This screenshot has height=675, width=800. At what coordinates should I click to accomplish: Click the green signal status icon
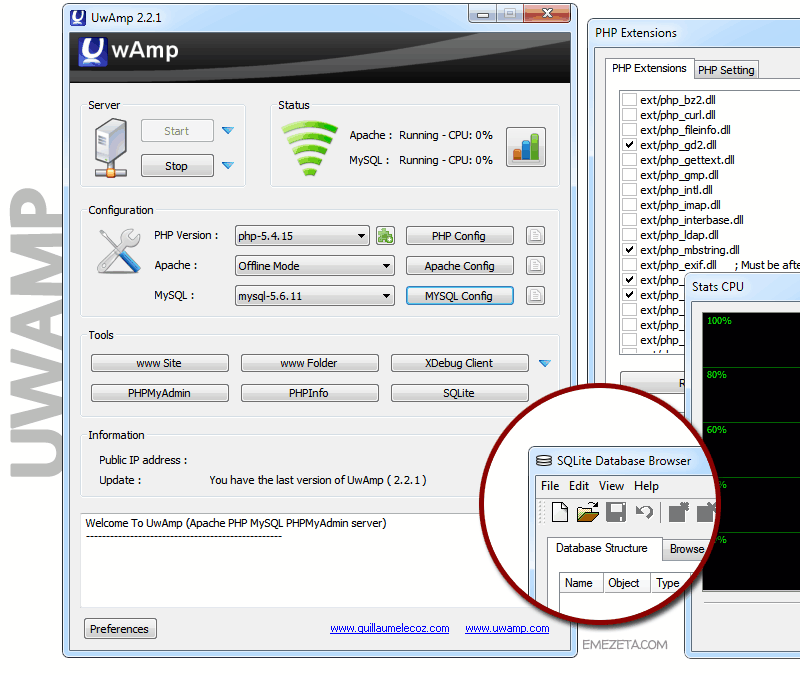coord(309,148)
